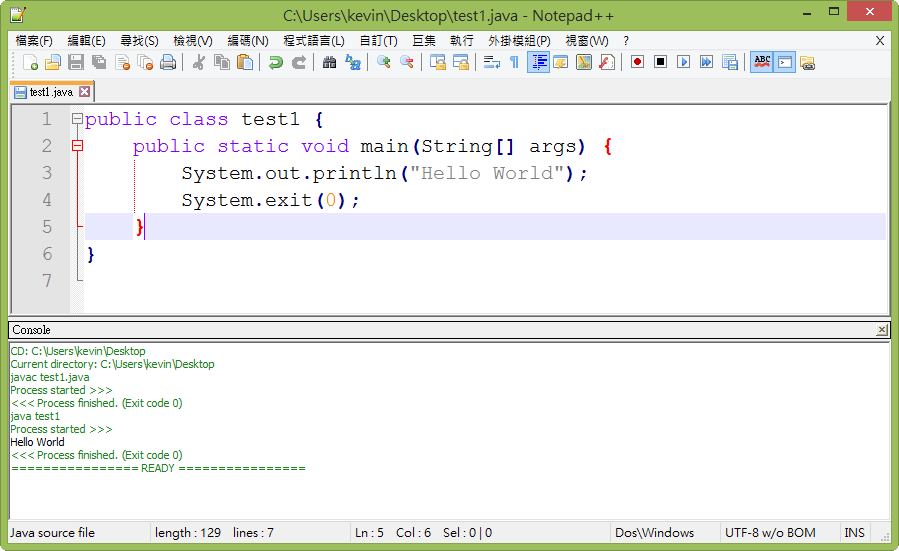Open the Function List icon
This screenshot has height=551, width=899.
pyautogui.click(x=607, y=62)
